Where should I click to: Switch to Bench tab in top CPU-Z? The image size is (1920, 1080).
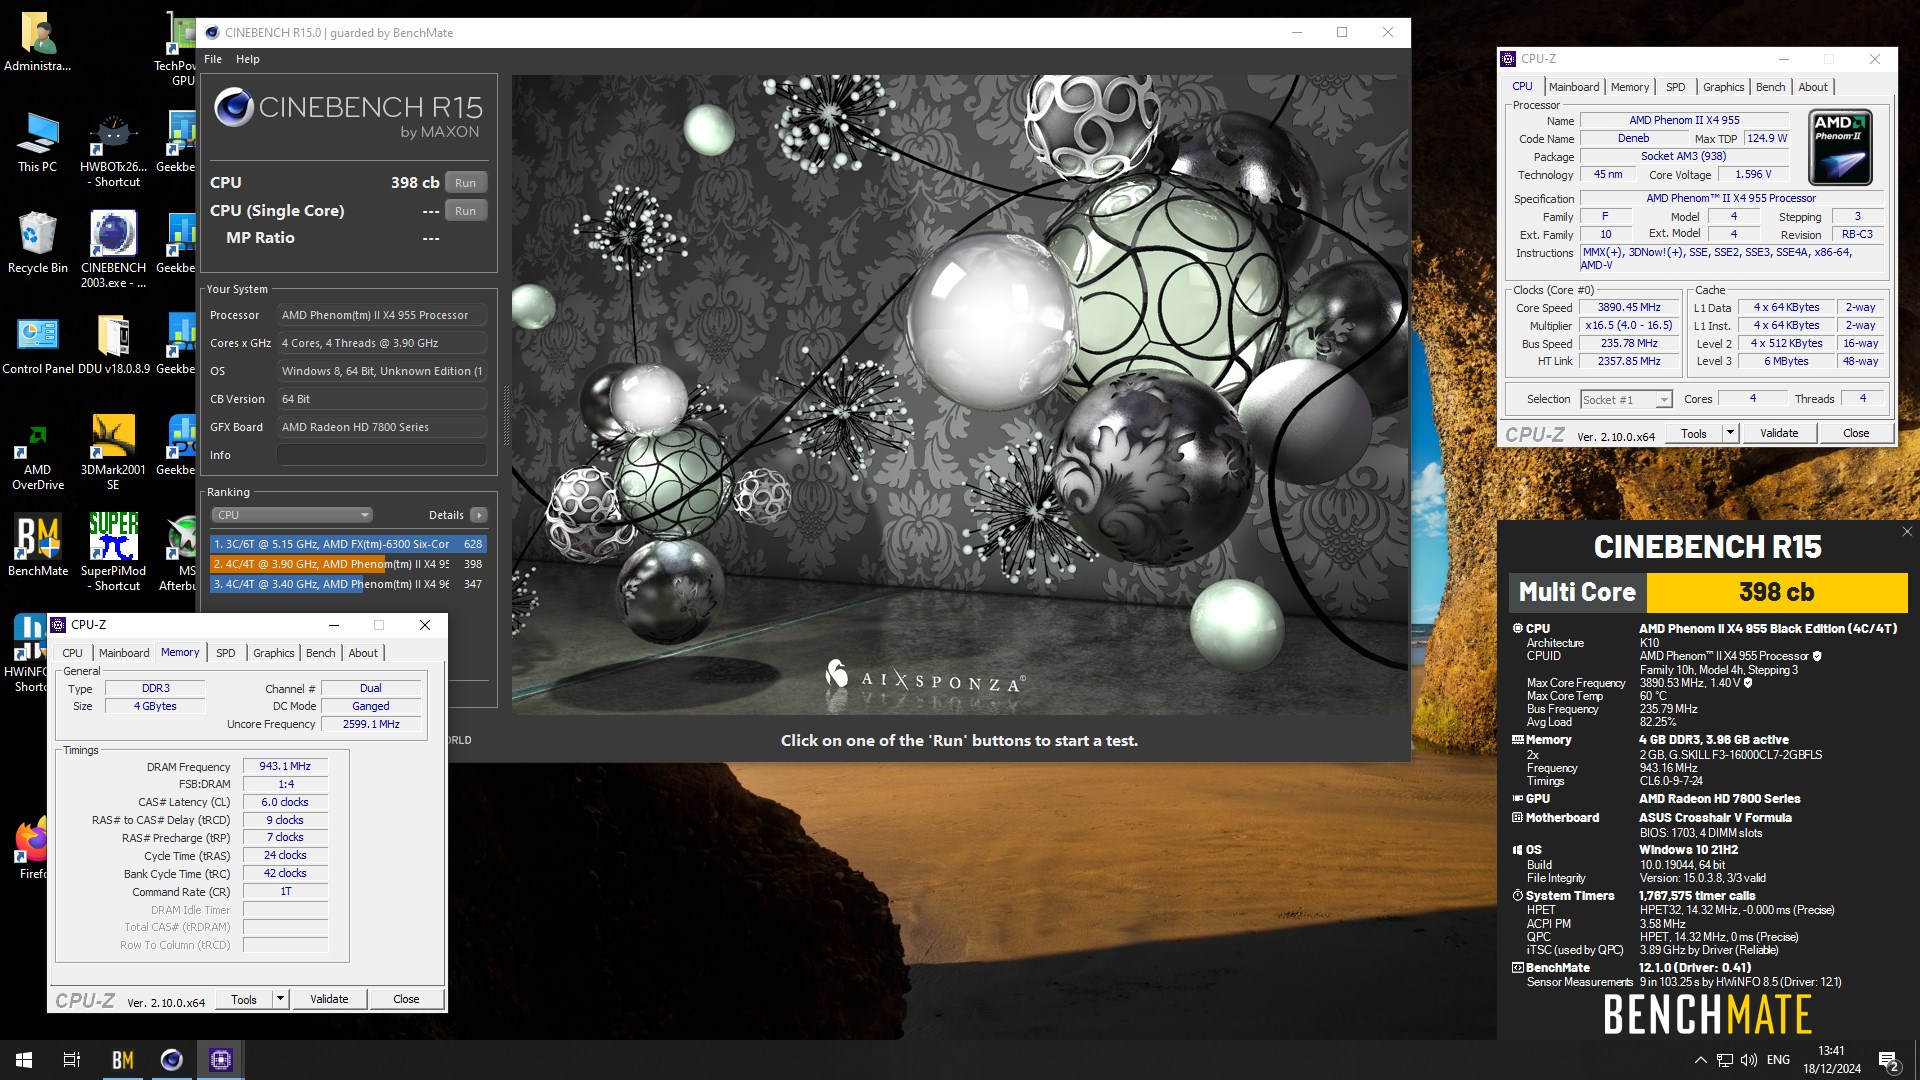(x=1770, y=87)
